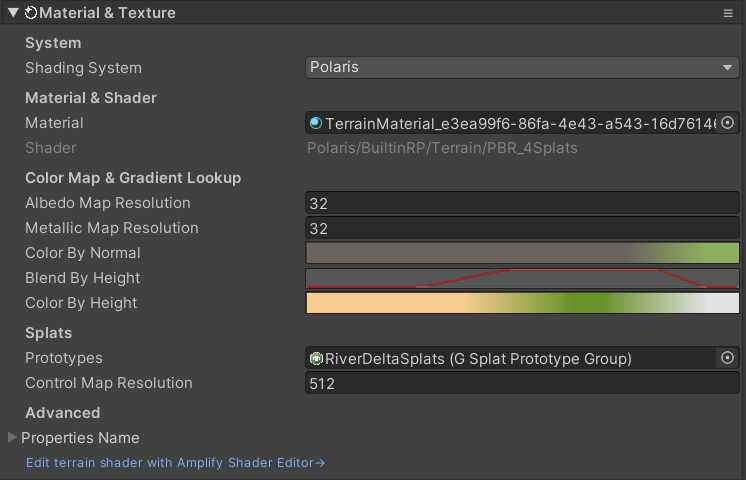The width and height of the screenshot is (746, 480).
Task: Click the Metallic Map Resolution field
Action: tap(521, 228)
